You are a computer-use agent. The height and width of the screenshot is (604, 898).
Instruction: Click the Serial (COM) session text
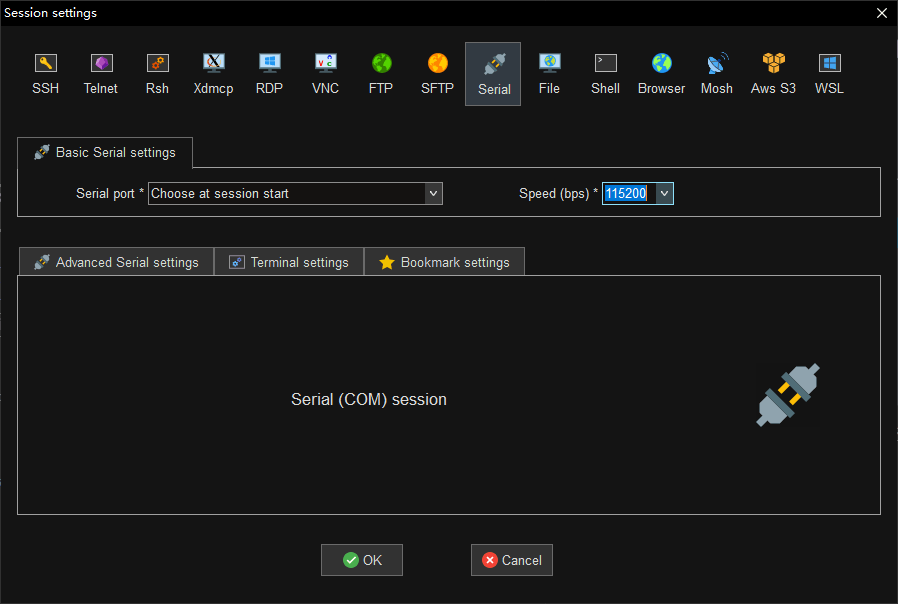pyautogui.click(x=369, y=399)
